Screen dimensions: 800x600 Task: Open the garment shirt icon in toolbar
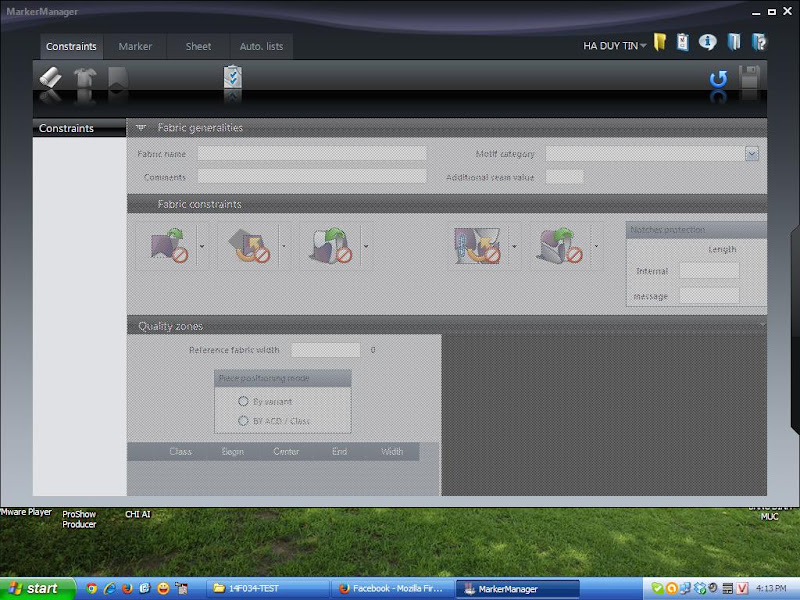pos(85,78)
